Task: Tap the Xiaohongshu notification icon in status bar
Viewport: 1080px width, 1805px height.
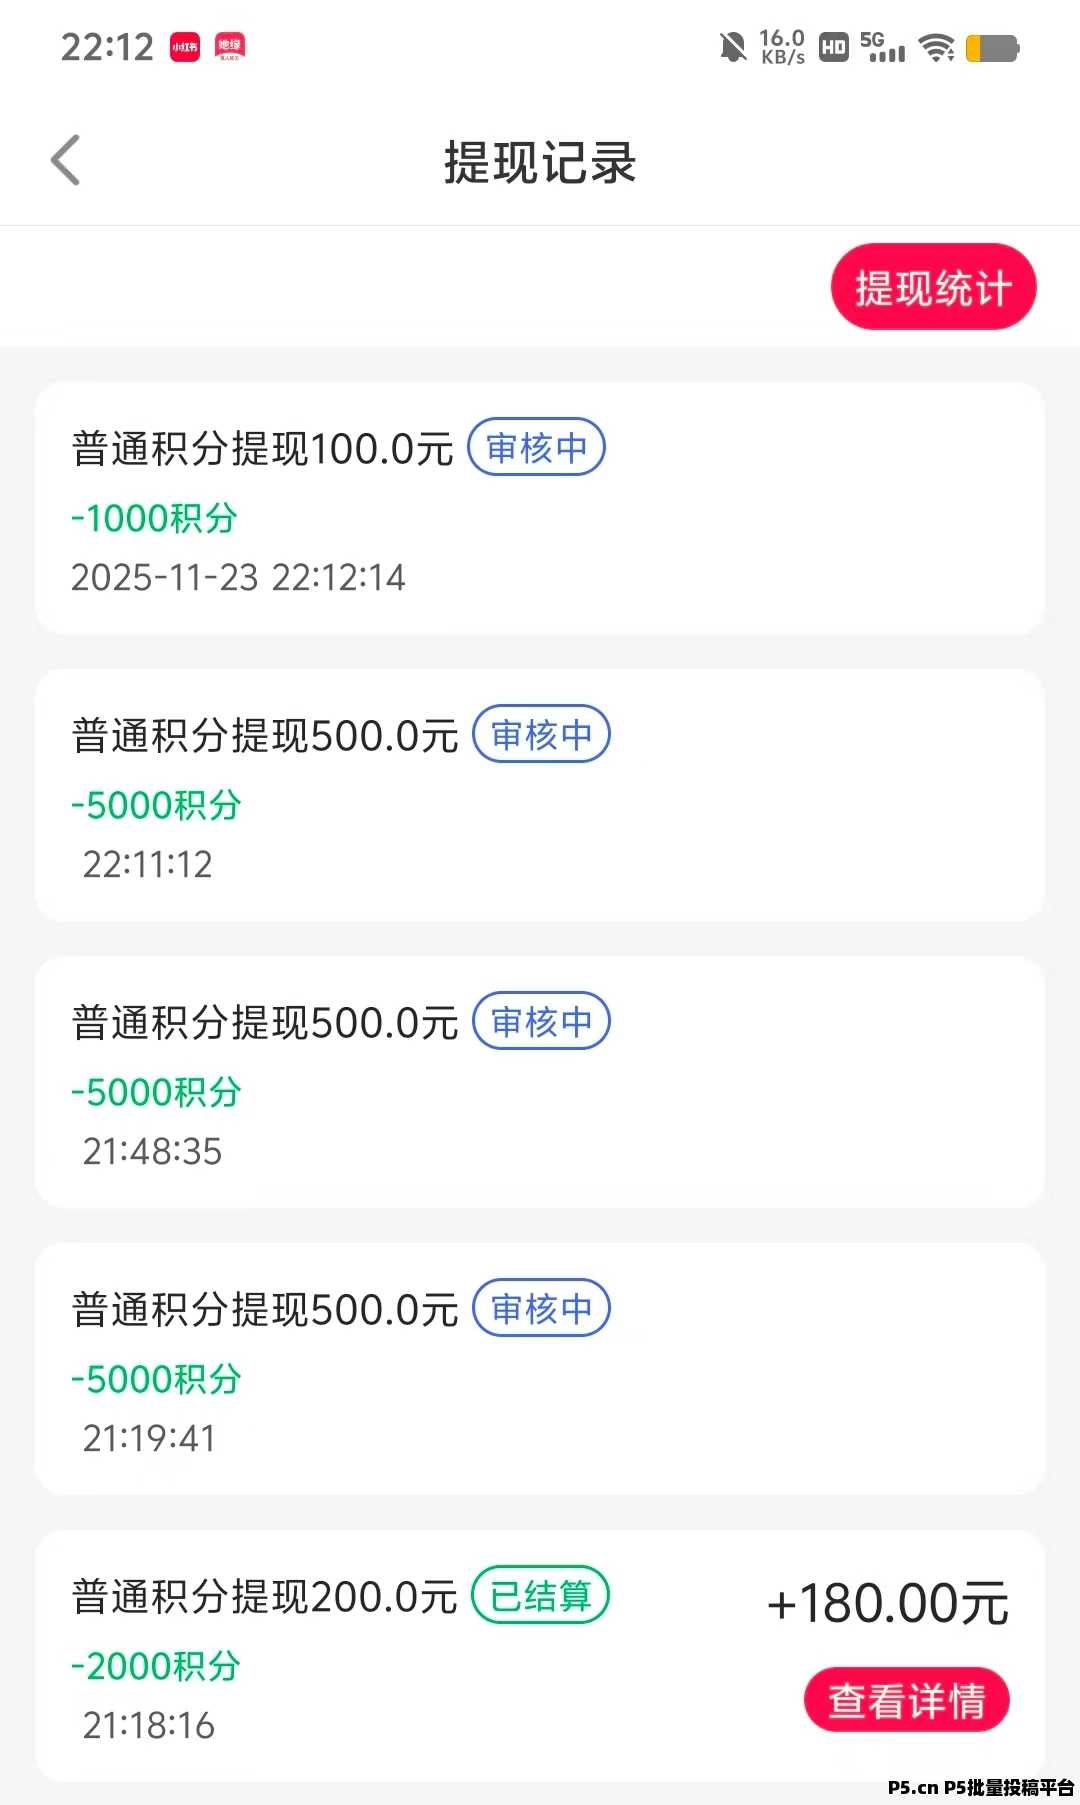Action: tap(185, 47)
